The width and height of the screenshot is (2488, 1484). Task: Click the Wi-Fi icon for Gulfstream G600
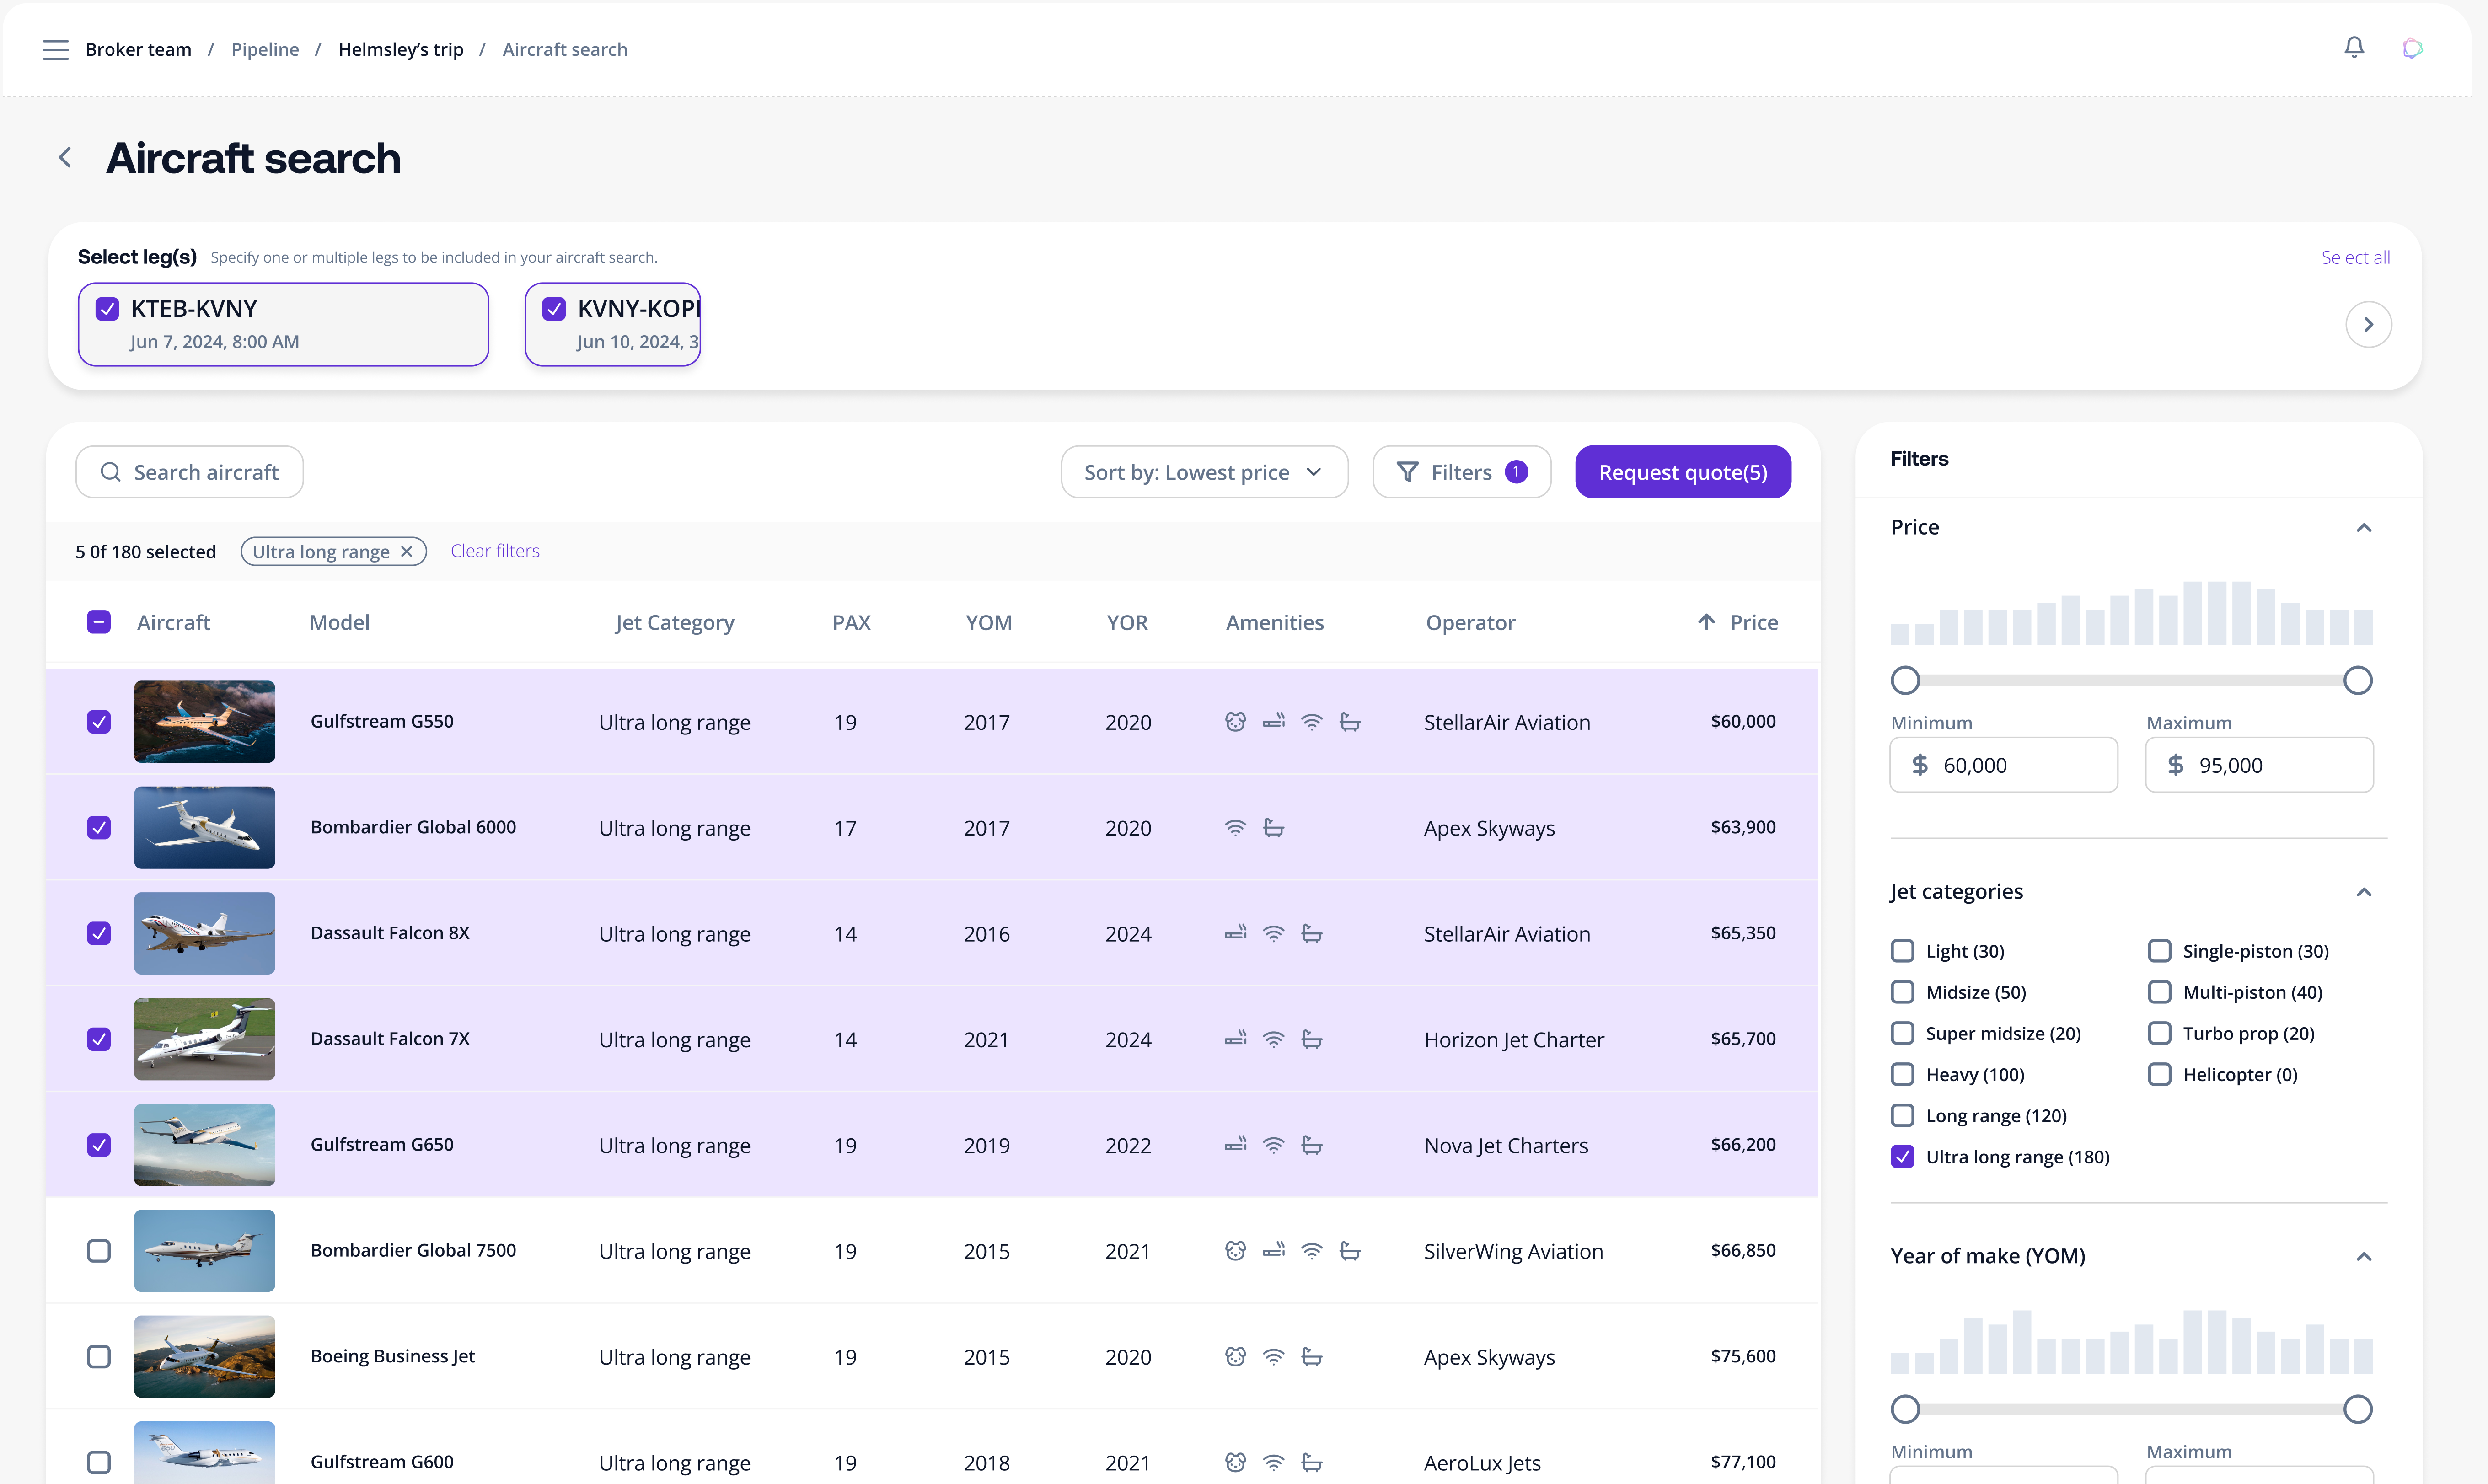tap(1274, 1463)
